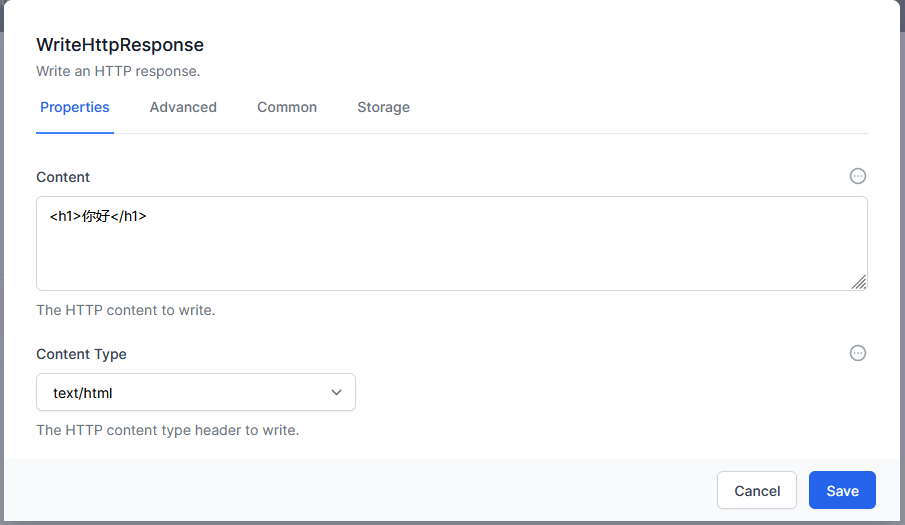Click the Content field label
This screenshot has height=525, width=905.
tap(63, 177)
